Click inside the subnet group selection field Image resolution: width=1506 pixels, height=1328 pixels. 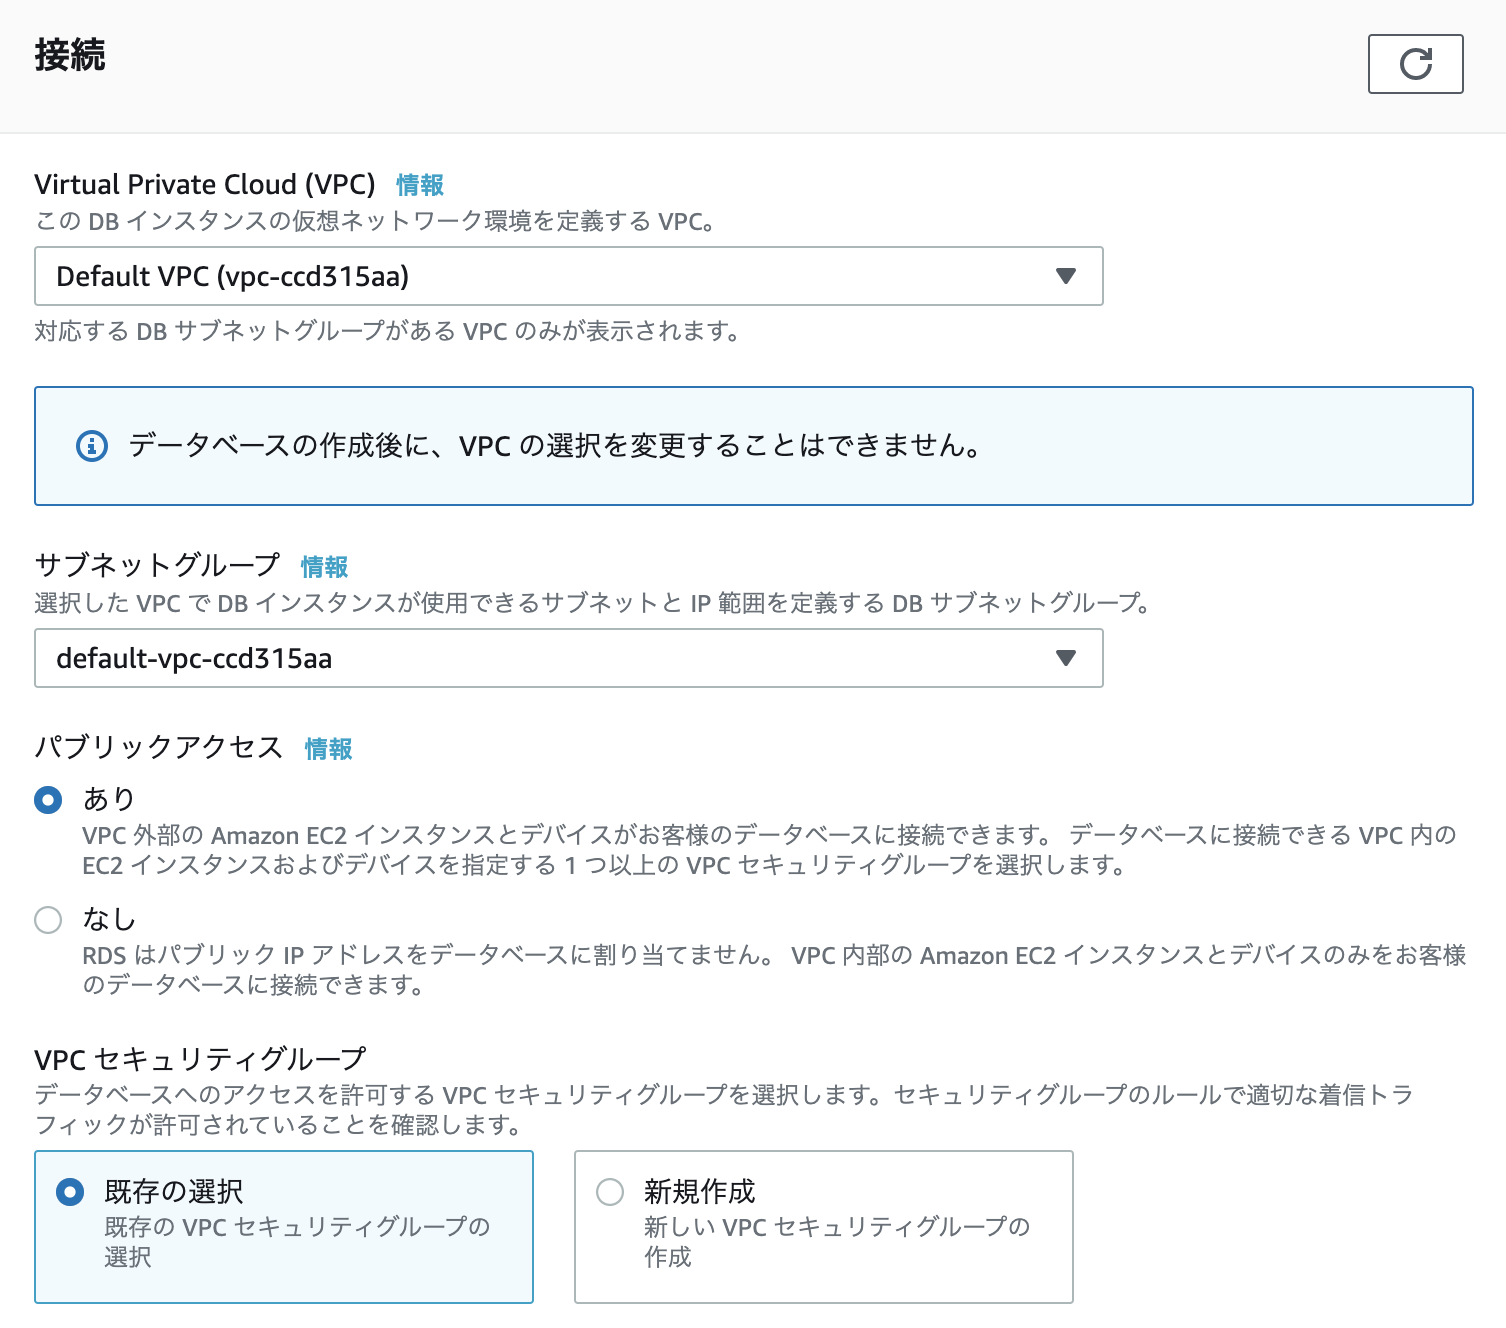(500, 658)
